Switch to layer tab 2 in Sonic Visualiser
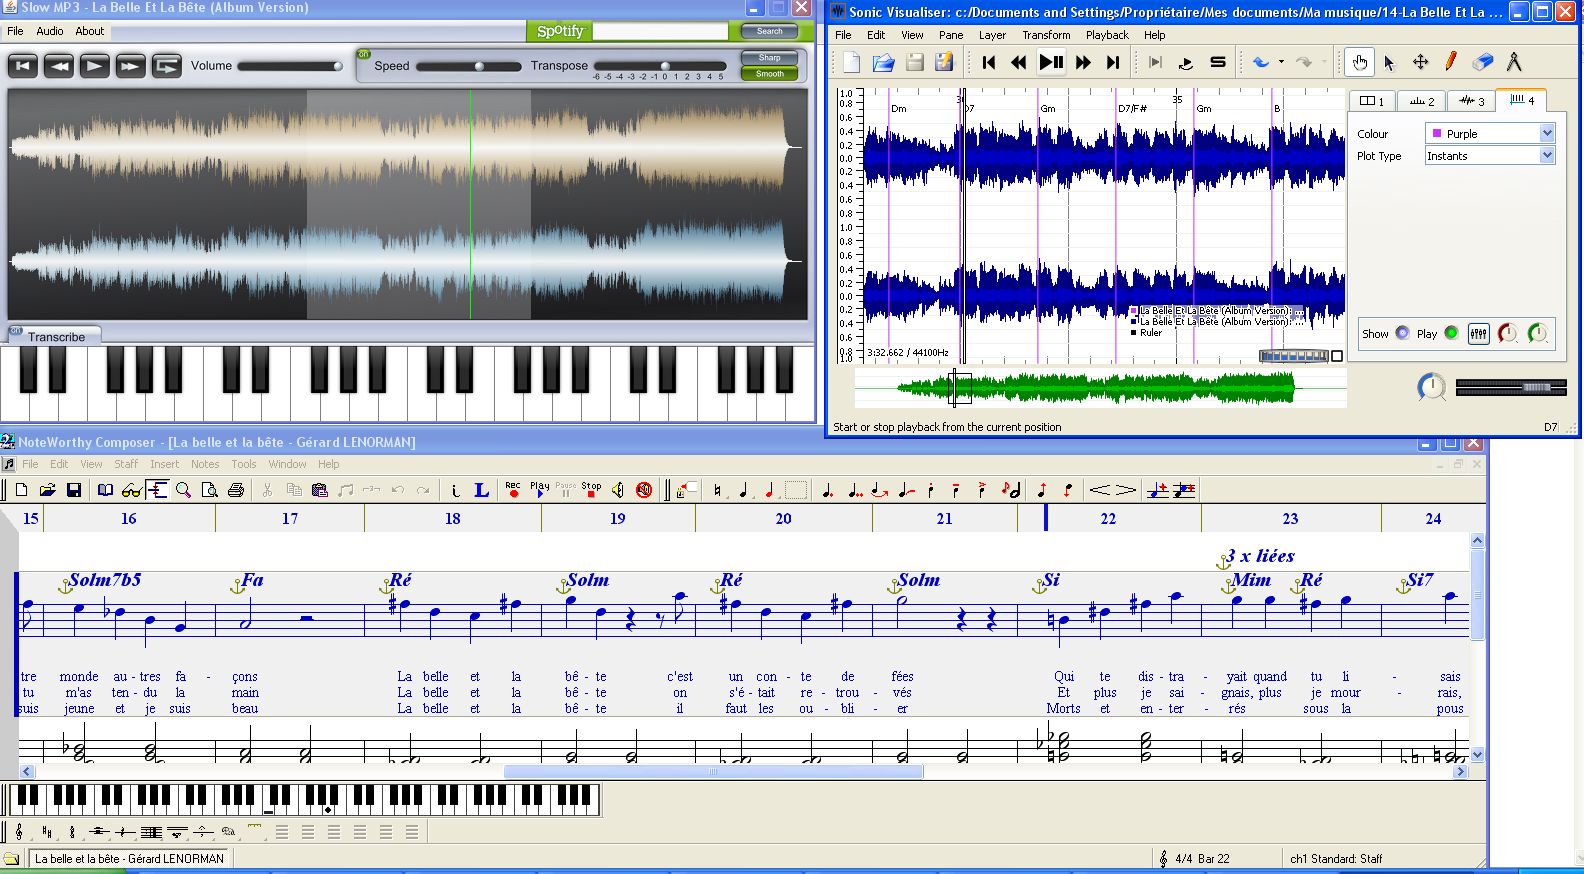The width and height of the screenshot is (1584, 874). pyautogui.click(x=1421, y=101)
